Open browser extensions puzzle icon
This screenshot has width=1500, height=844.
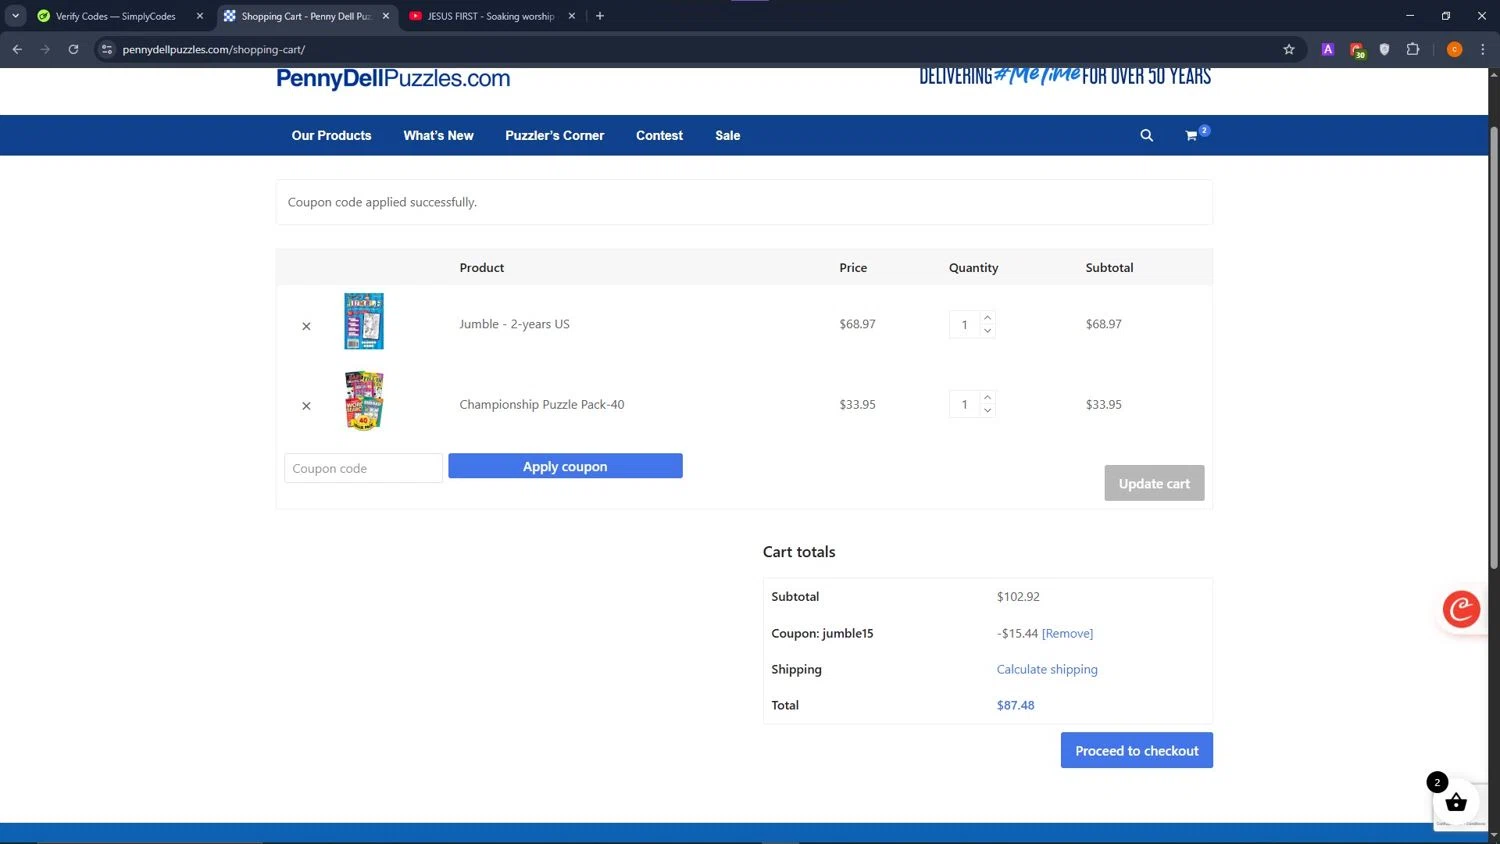pyautogui.click(x=1412, y=49)
